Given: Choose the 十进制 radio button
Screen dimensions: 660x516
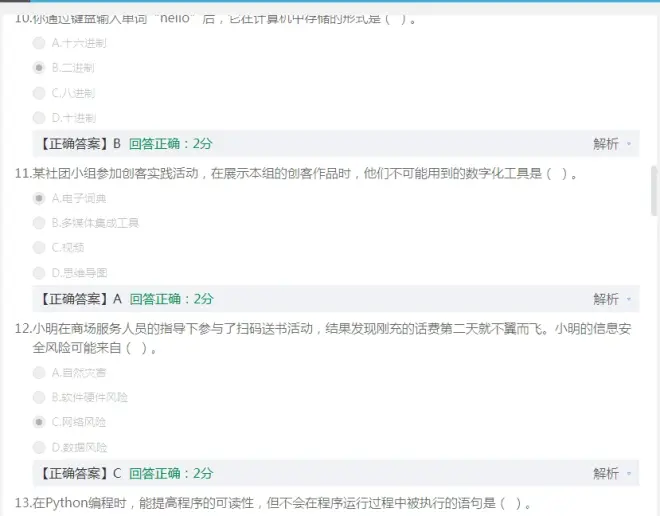Looking at the screenshot, I should pos(39,118).
